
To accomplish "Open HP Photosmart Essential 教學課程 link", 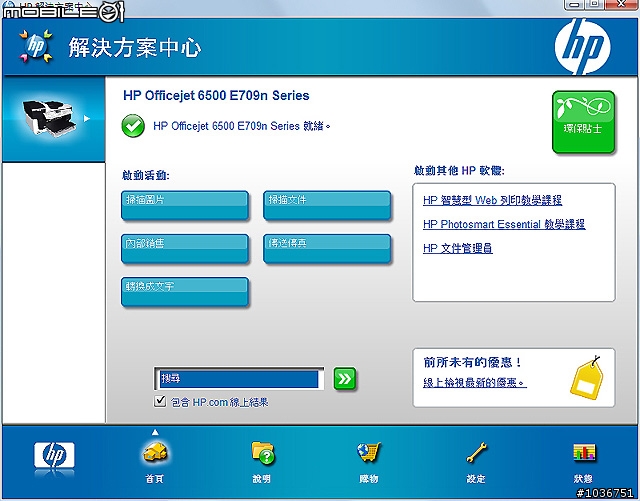I will [504, 224].
